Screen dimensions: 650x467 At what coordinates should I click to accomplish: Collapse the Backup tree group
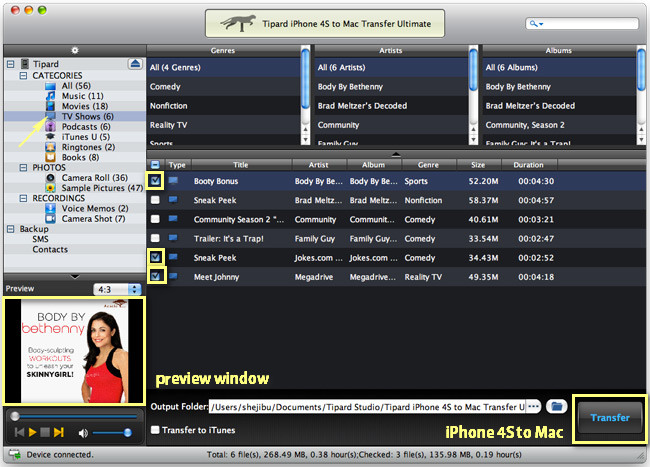11,229
